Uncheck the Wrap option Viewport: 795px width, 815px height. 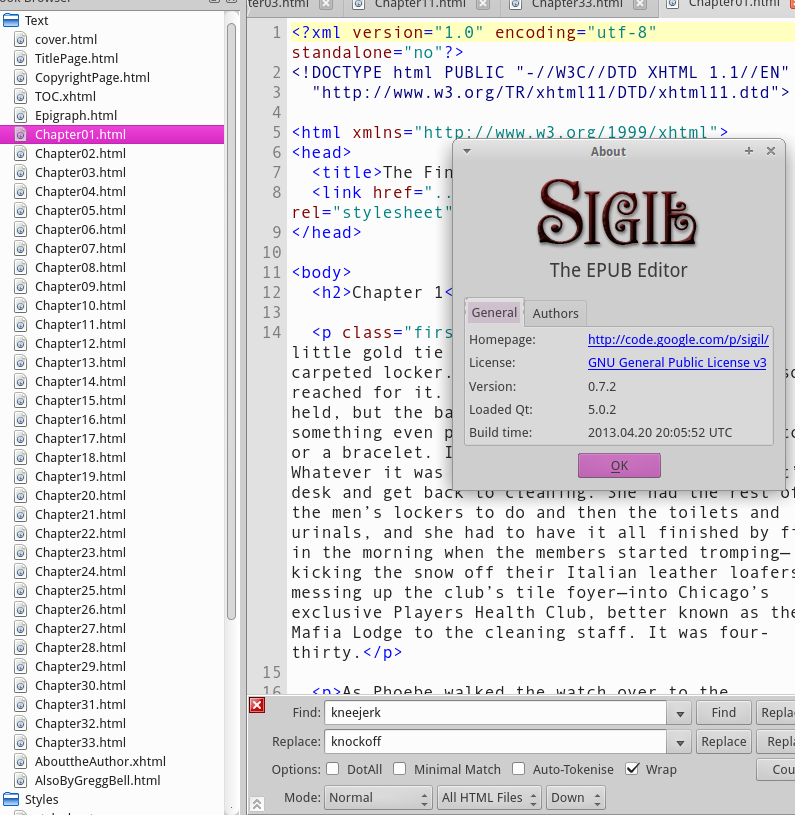click(x=632, y=769)
